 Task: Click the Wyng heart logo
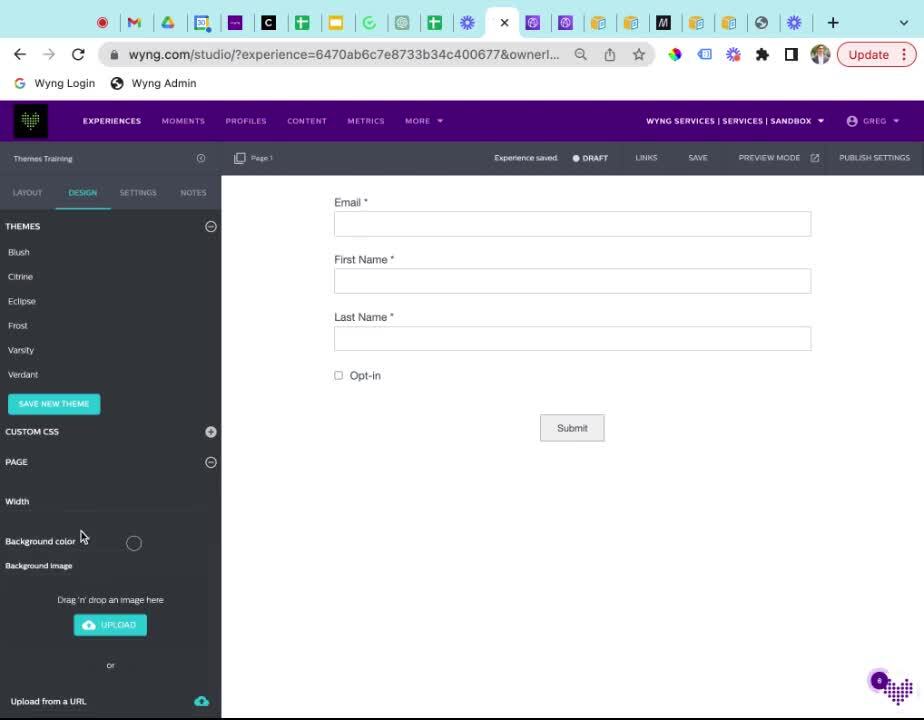point(31,121)
